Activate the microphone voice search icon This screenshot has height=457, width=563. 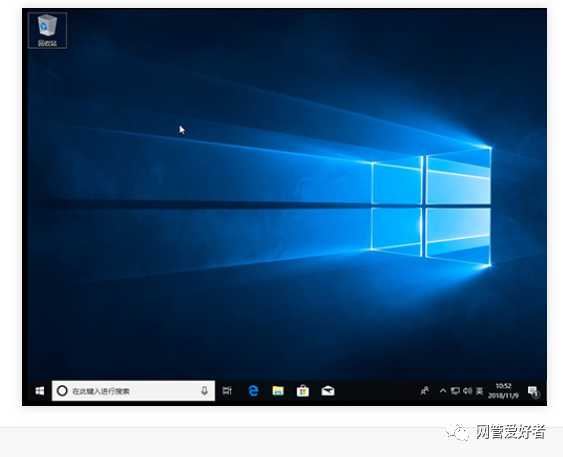click(x=204, y=391)
